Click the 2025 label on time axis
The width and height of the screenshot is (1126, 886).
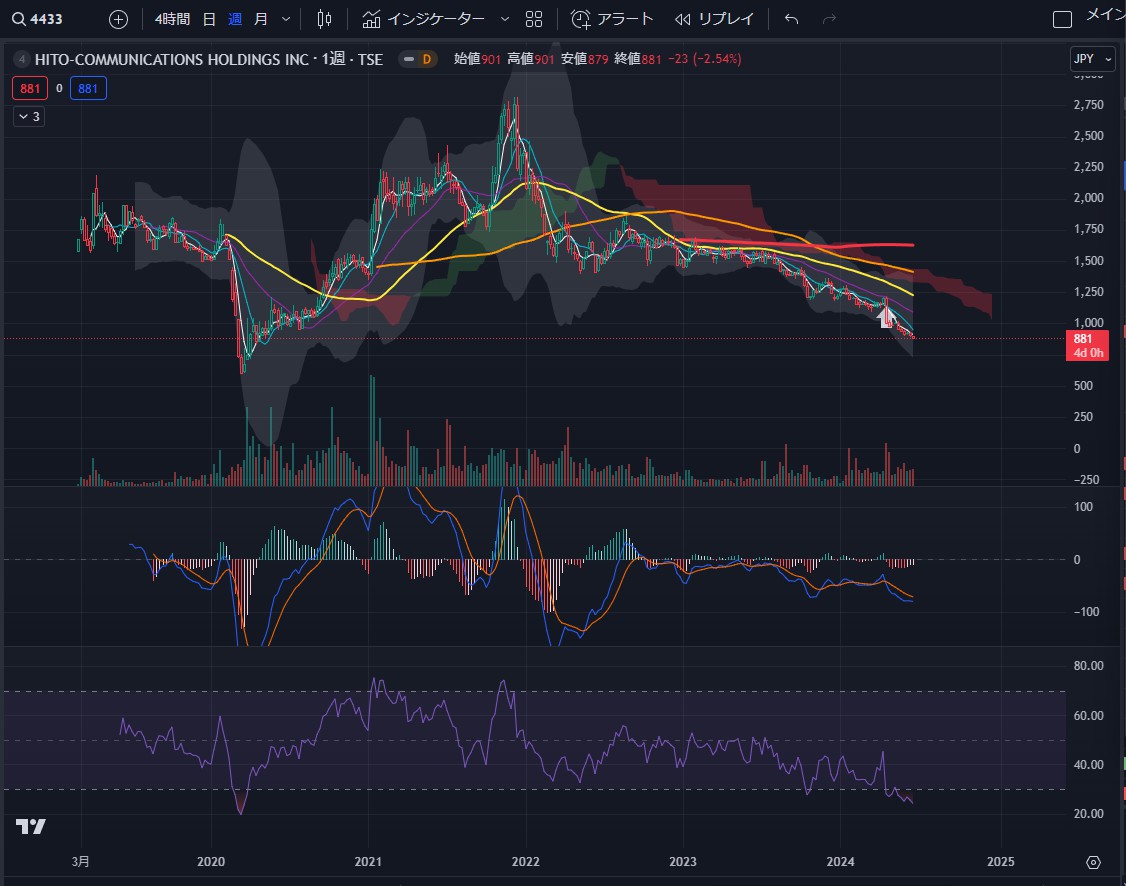coord(1001,862)
